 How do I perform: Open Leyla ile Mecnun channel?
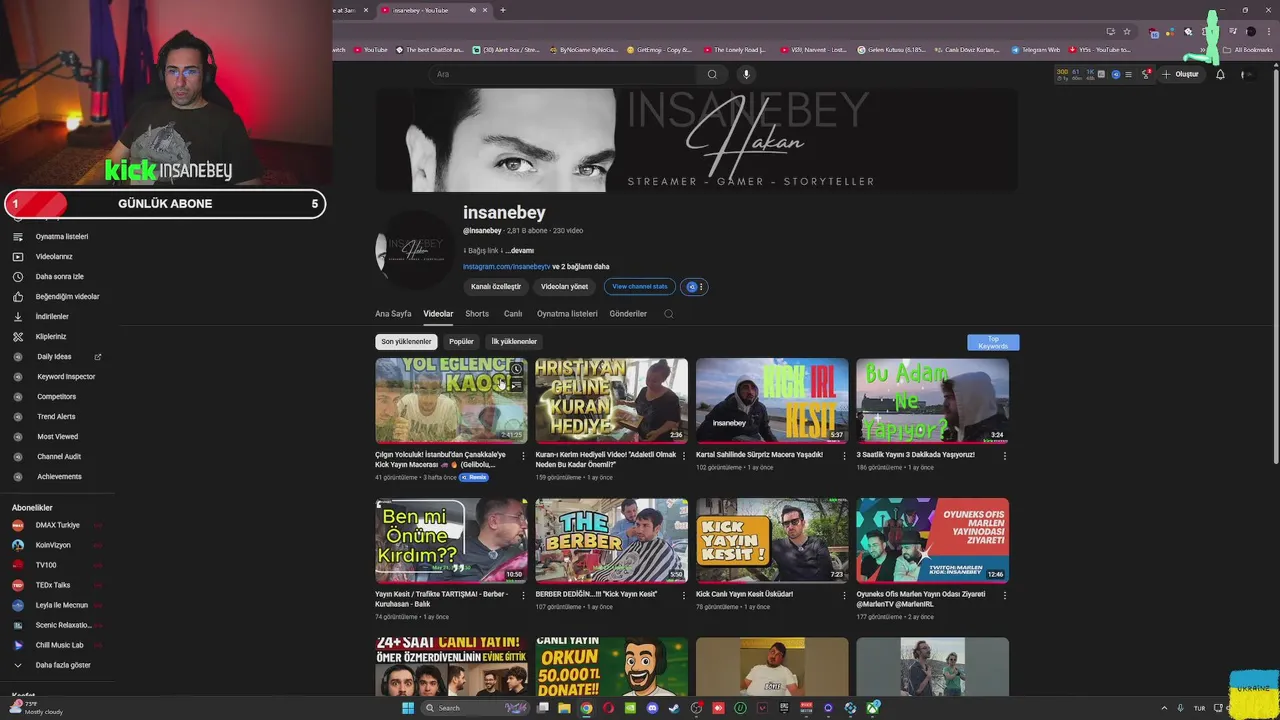pos(60,605)
